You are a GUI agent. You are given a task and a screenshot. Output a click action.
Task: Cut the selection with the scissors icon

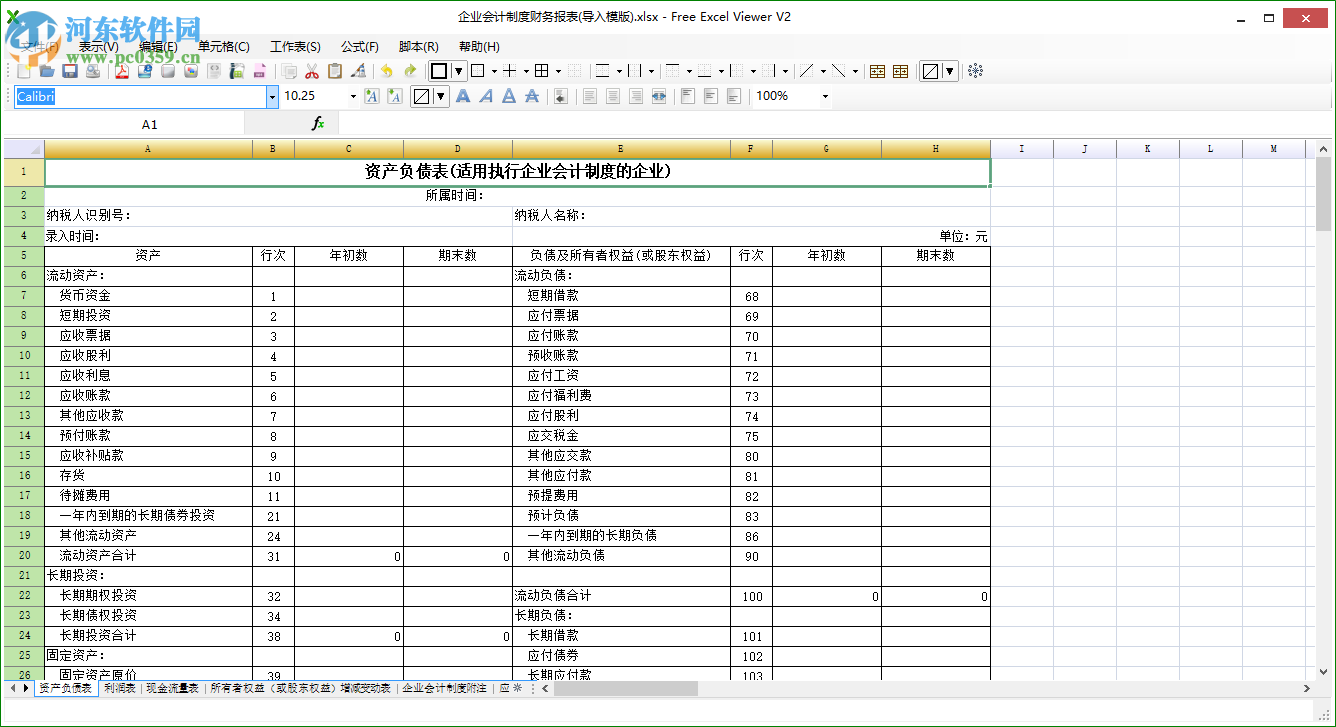coord(310,70)
